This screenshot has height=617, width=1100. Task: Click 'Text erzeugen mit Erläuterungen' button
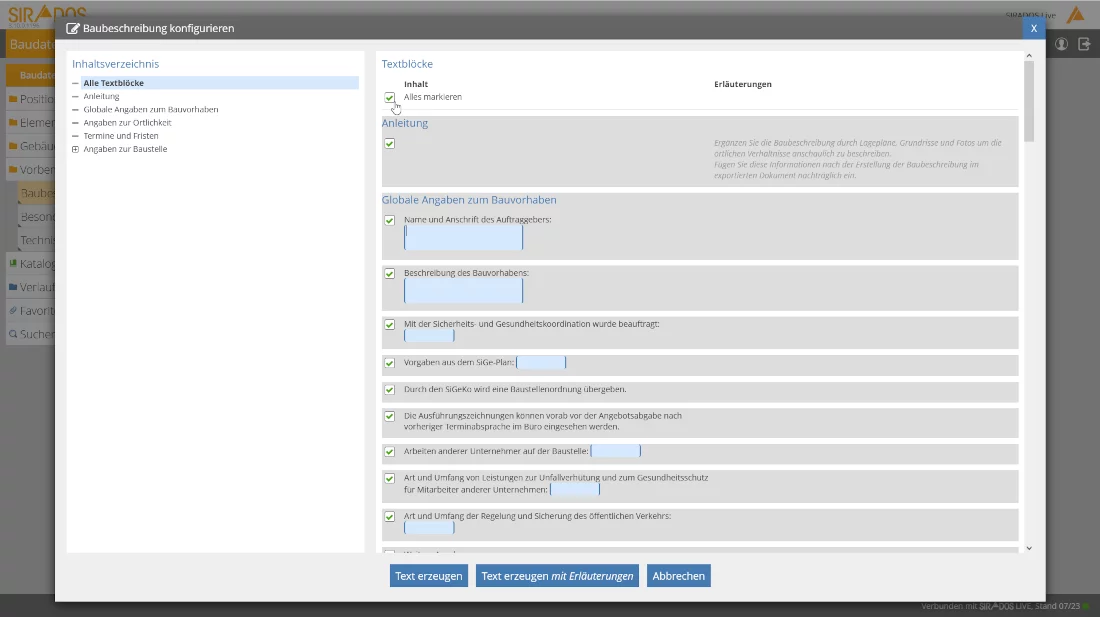557,576
